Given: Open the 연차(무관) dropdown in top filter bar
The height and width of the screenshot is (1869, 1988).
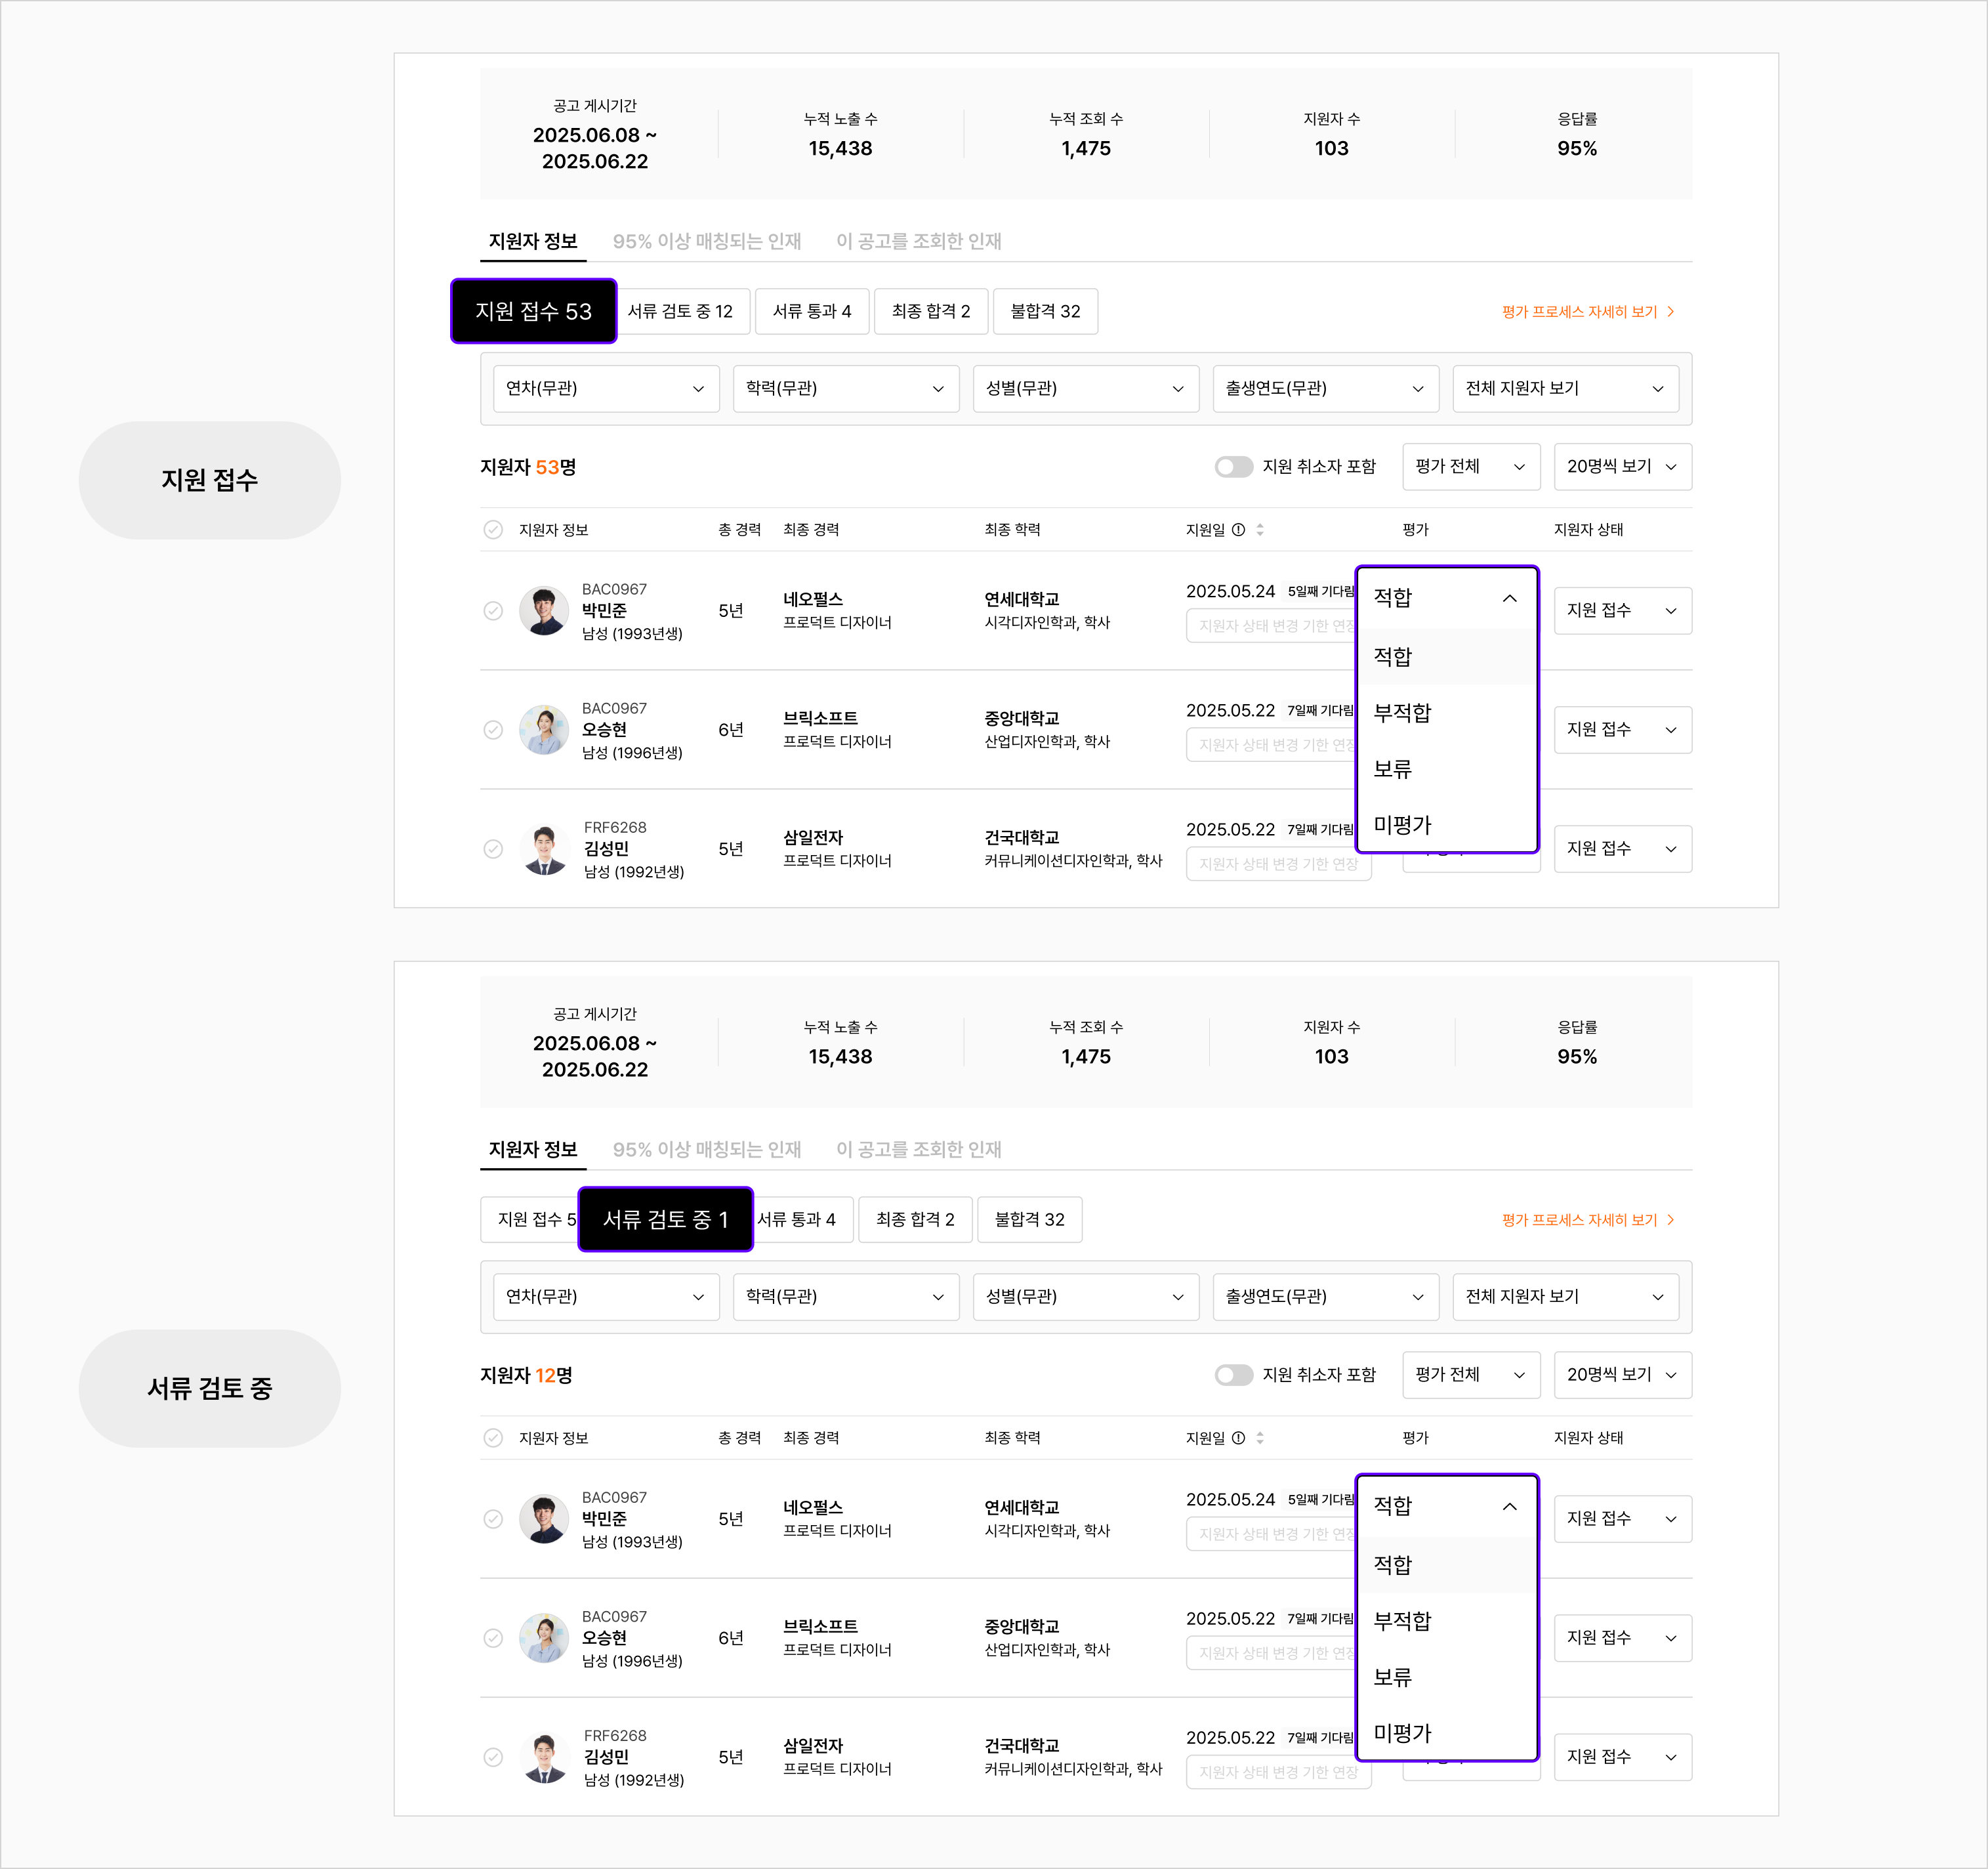Looking at the screenshot, I should pos(606,389).
